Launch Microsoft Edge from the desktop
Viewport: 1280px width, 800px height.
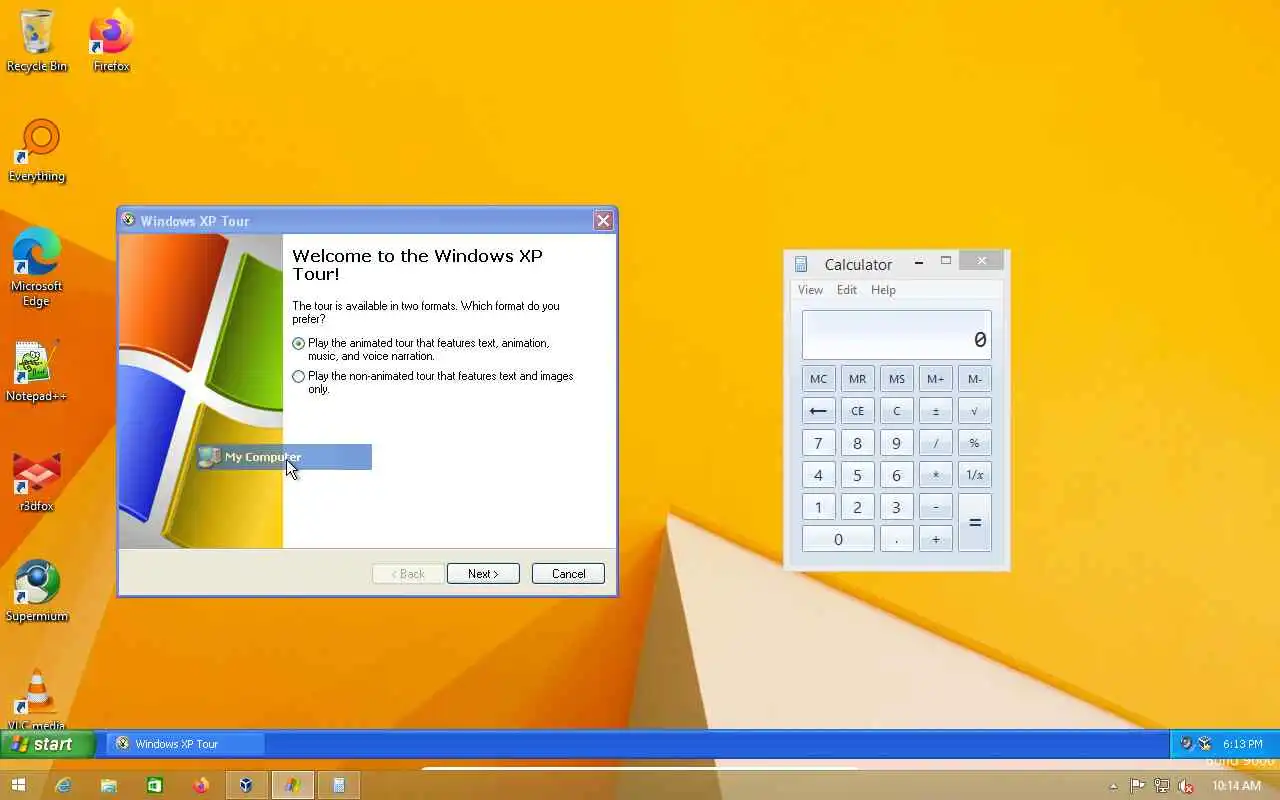point(37,266)
